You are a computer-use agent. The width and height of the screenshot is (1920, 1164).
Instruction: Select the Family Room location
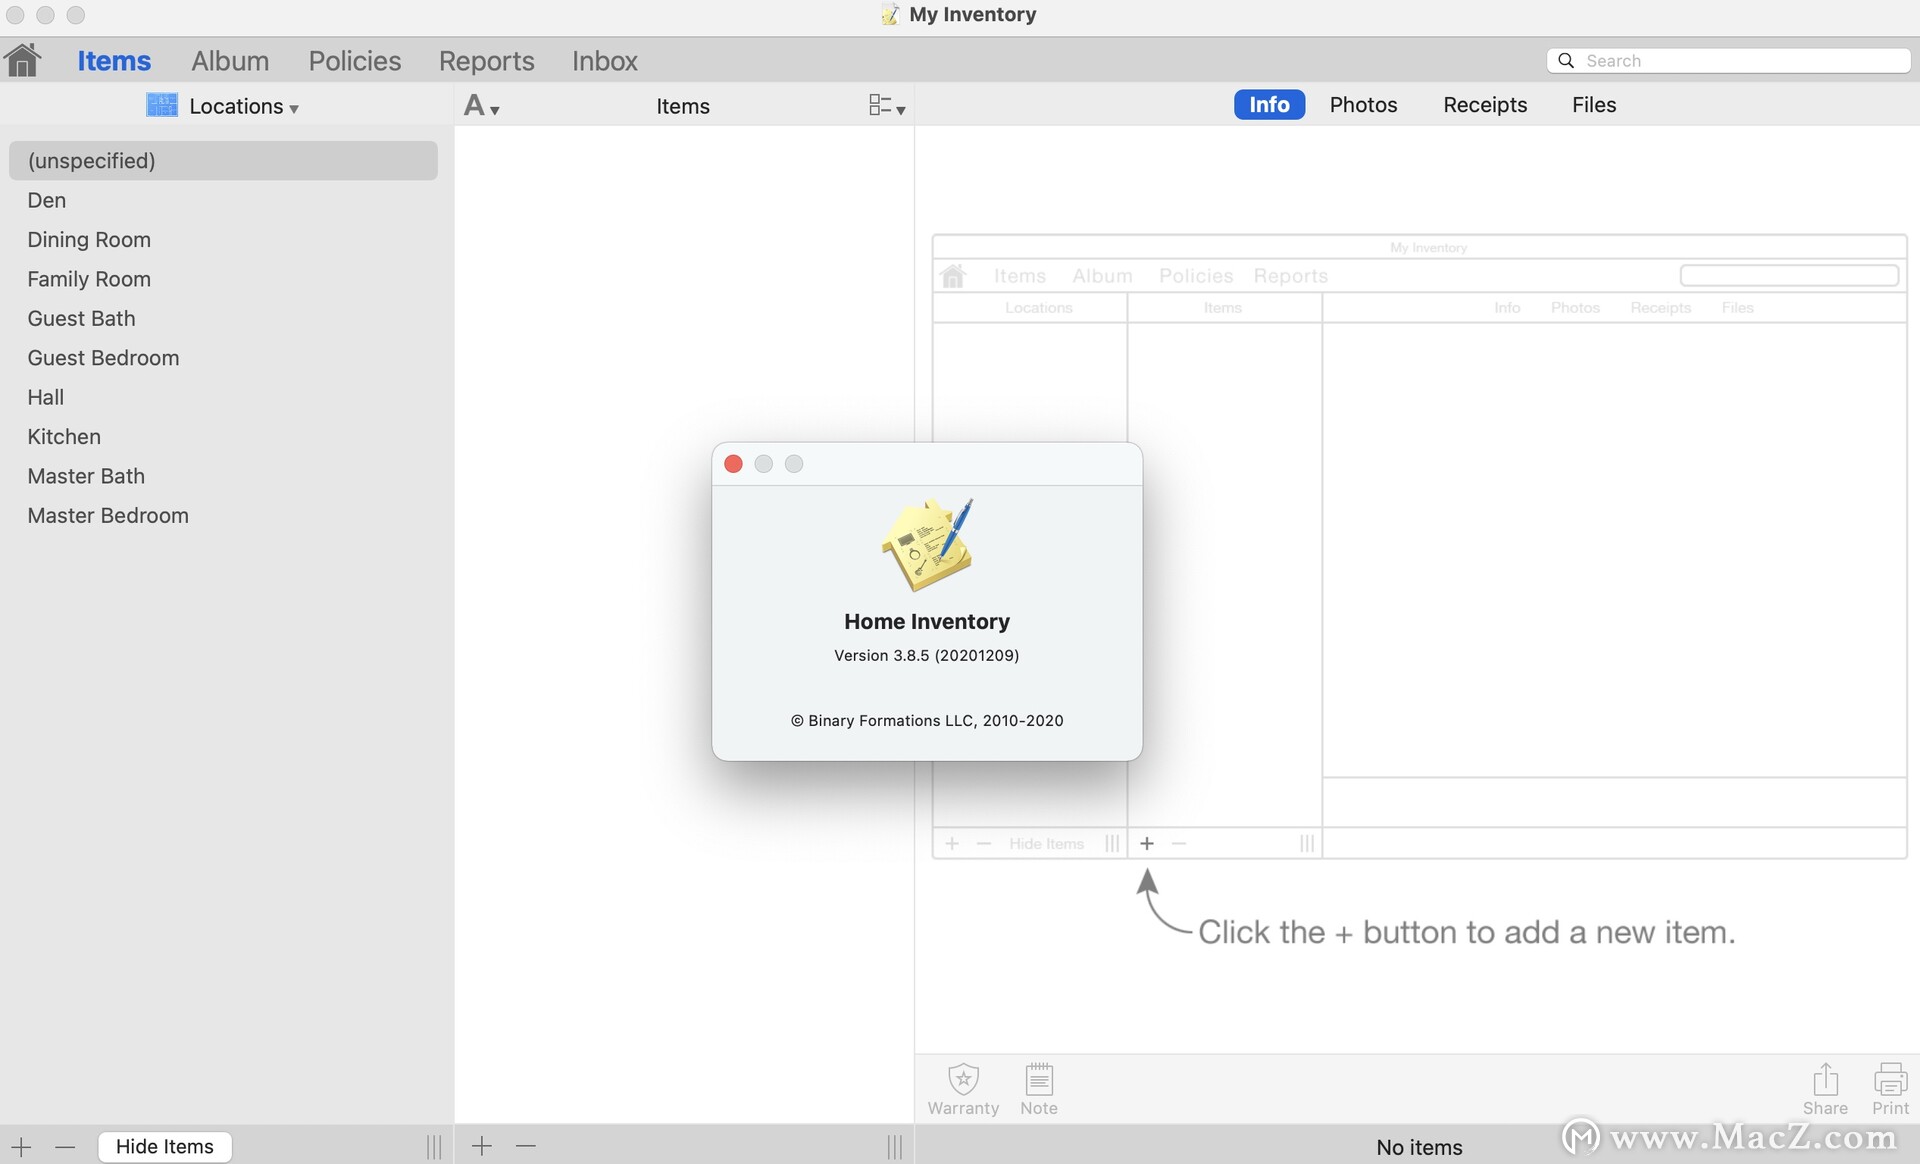pyautogui.click(x=223, y=279)
